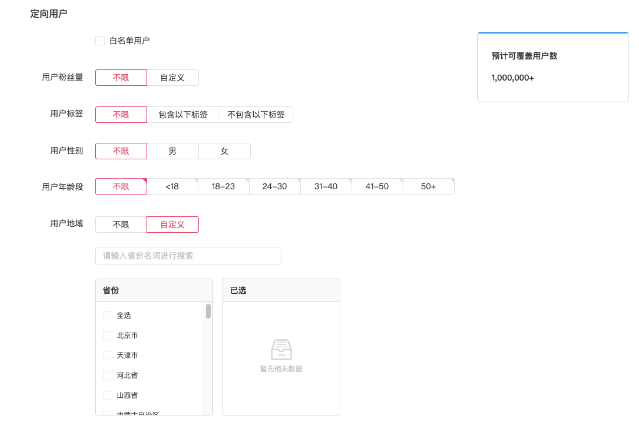Select 不限 for 用户性别

tap(121, 151)
